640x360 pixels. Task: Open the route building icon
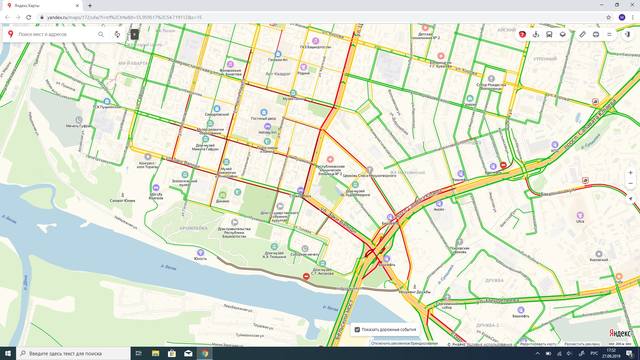(x=118, y=35)
